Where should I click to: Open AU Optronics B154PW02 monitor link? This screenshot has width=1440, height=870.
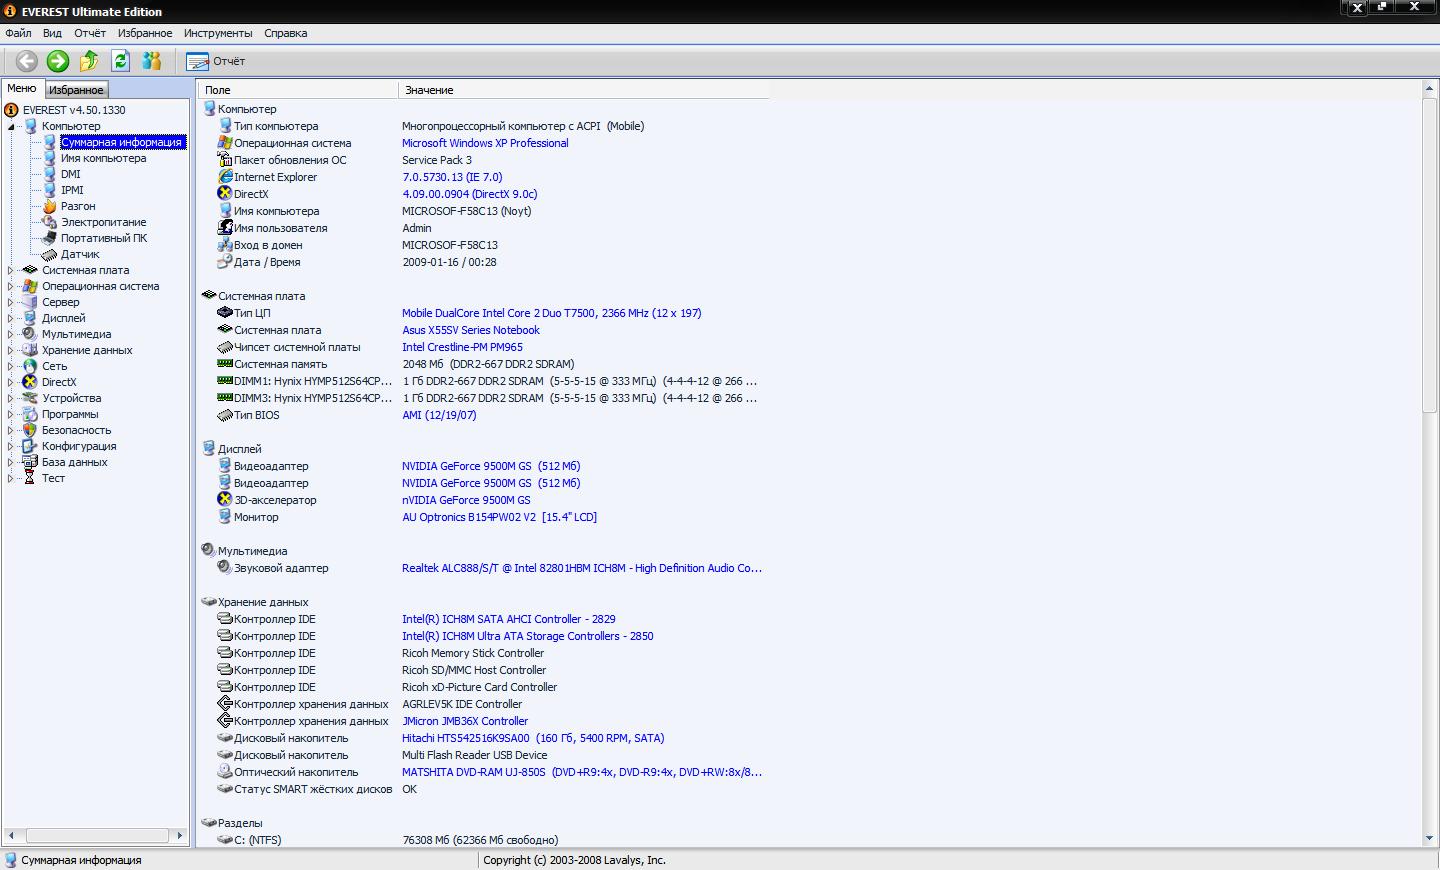(499, 517)
